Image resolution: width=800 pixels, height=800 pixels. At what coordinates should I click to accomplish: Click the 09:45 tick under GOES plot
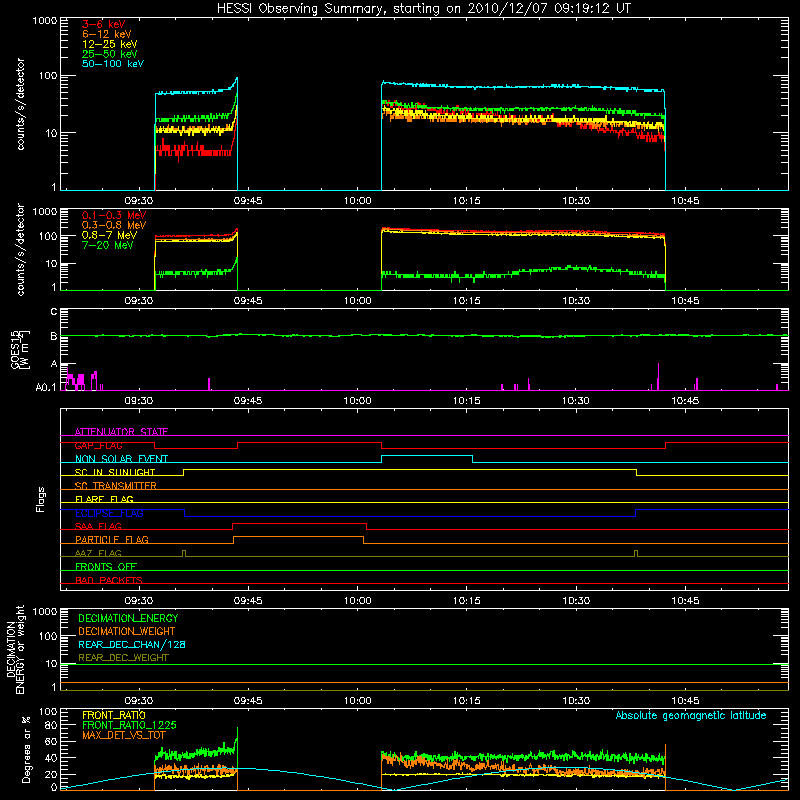click(248, 401)
